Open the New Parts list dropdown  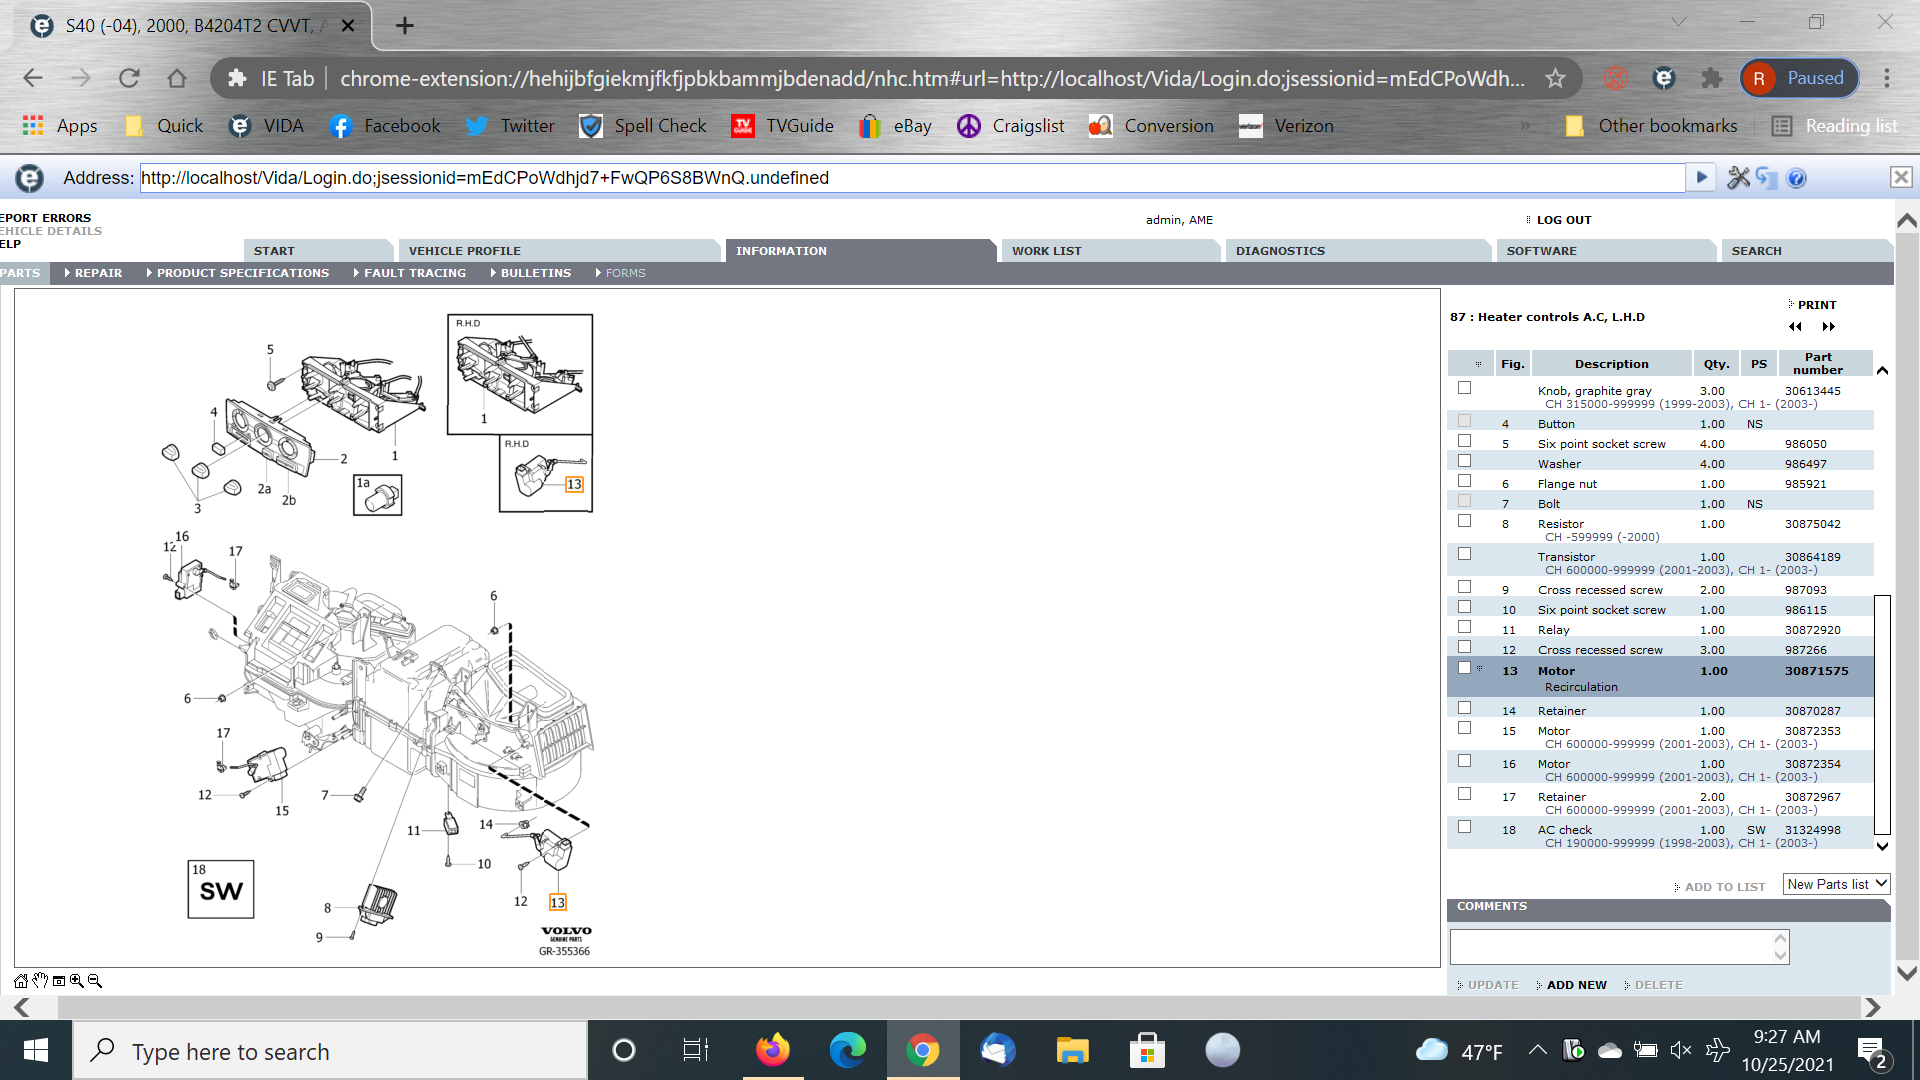(1836, 884)
